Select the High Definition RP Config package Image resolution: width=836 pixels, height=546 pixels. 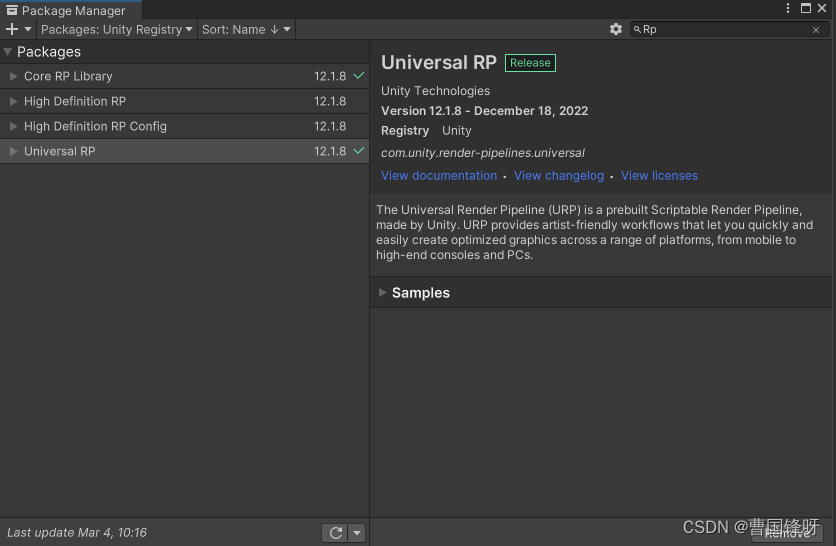click(184, 126)
